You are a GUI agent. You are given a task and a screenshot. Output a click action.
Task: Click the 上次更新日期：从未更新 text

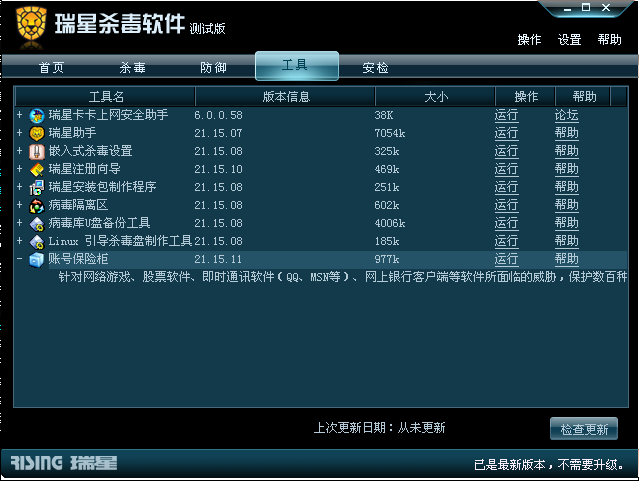click(379, 428)
